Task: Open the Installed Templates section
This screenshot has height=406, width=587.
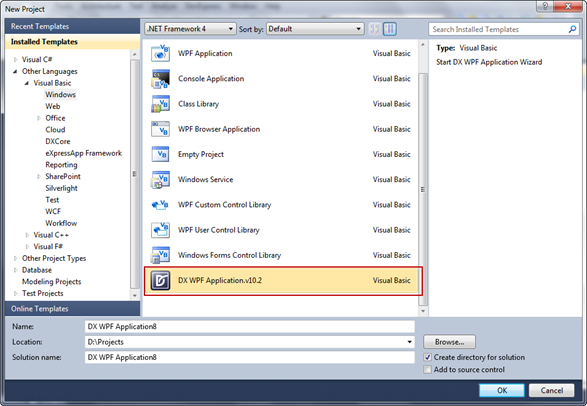Action: point(73,42)
